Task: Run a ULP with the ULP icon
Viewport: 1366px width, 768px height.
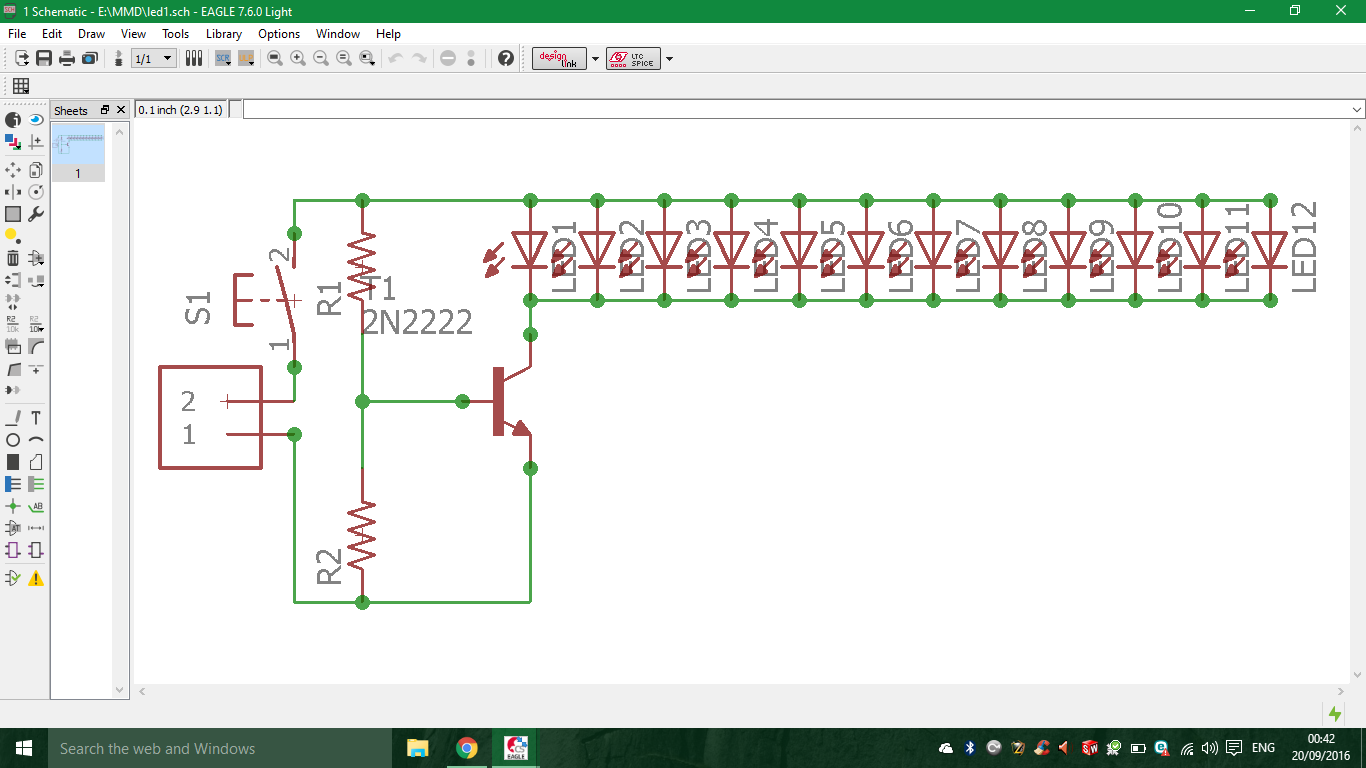Action: click(246, 58)
